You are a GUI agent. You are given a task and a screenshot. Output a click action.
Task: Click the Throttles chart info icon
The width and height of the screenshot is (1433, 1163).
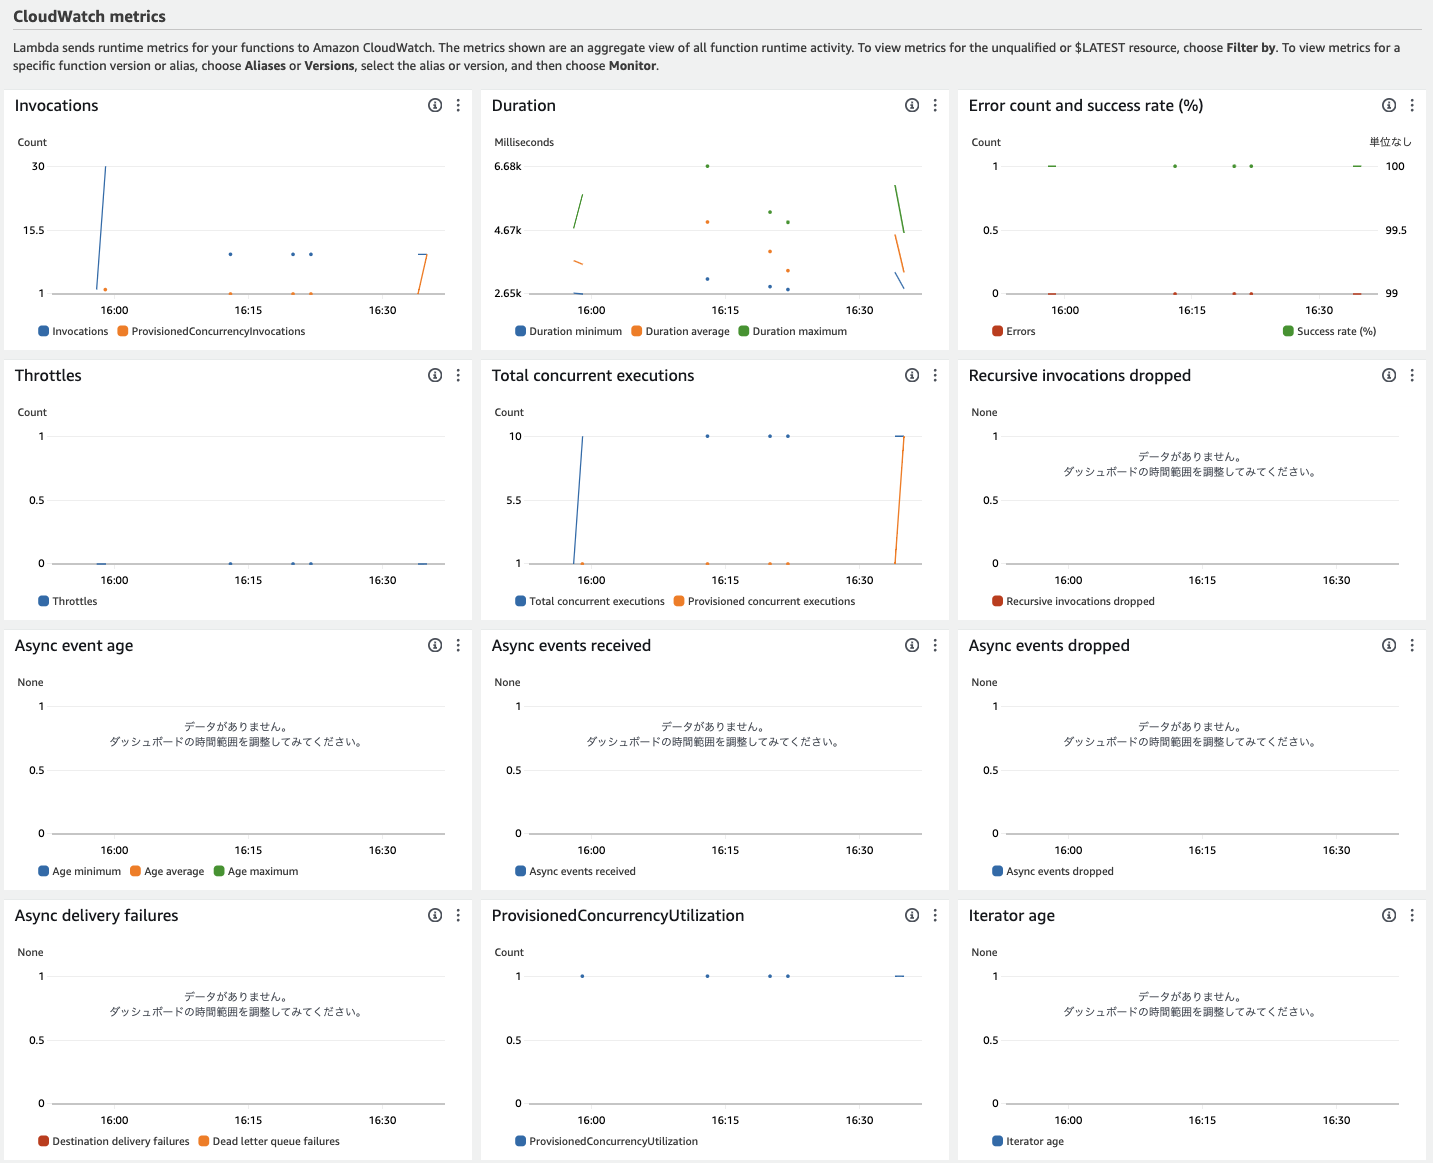pyautogui.click(x=435, y=375)
